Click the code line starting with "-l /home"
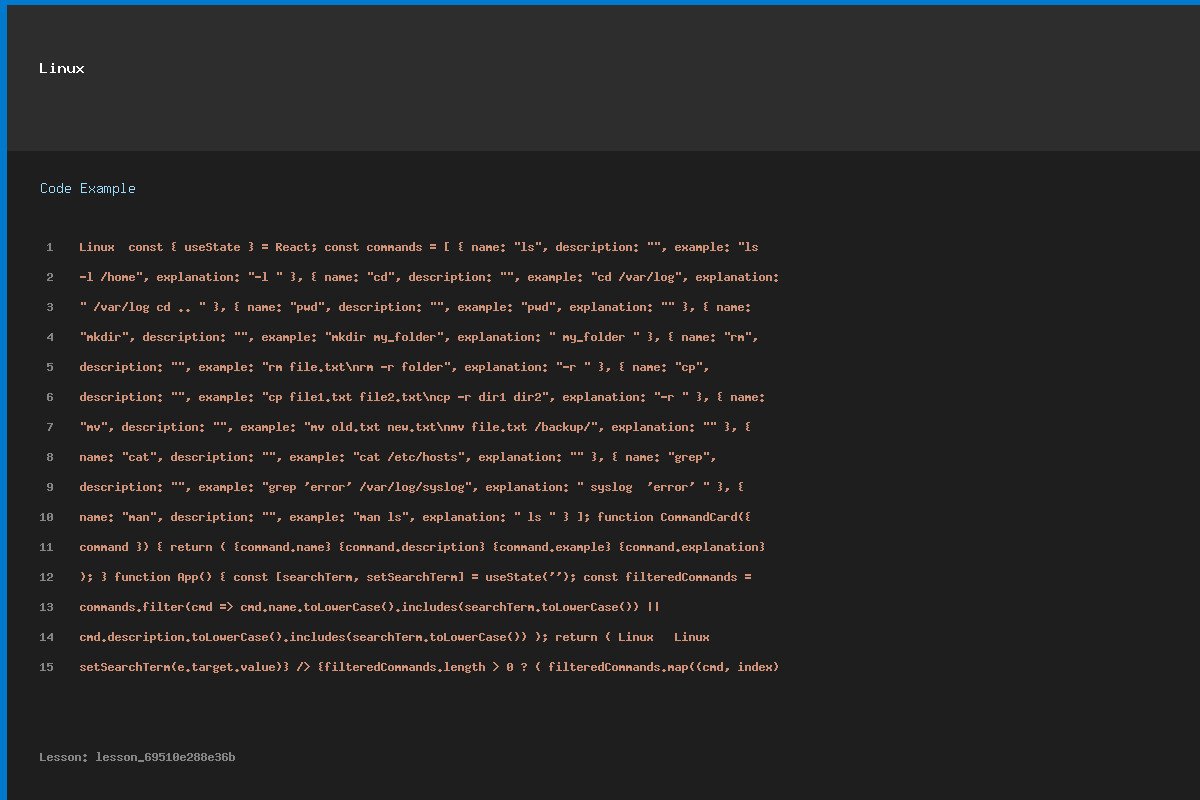Image resolution: width=1200 pixels, height=800 pixels. pyautogui.click(x=429, y=277)
